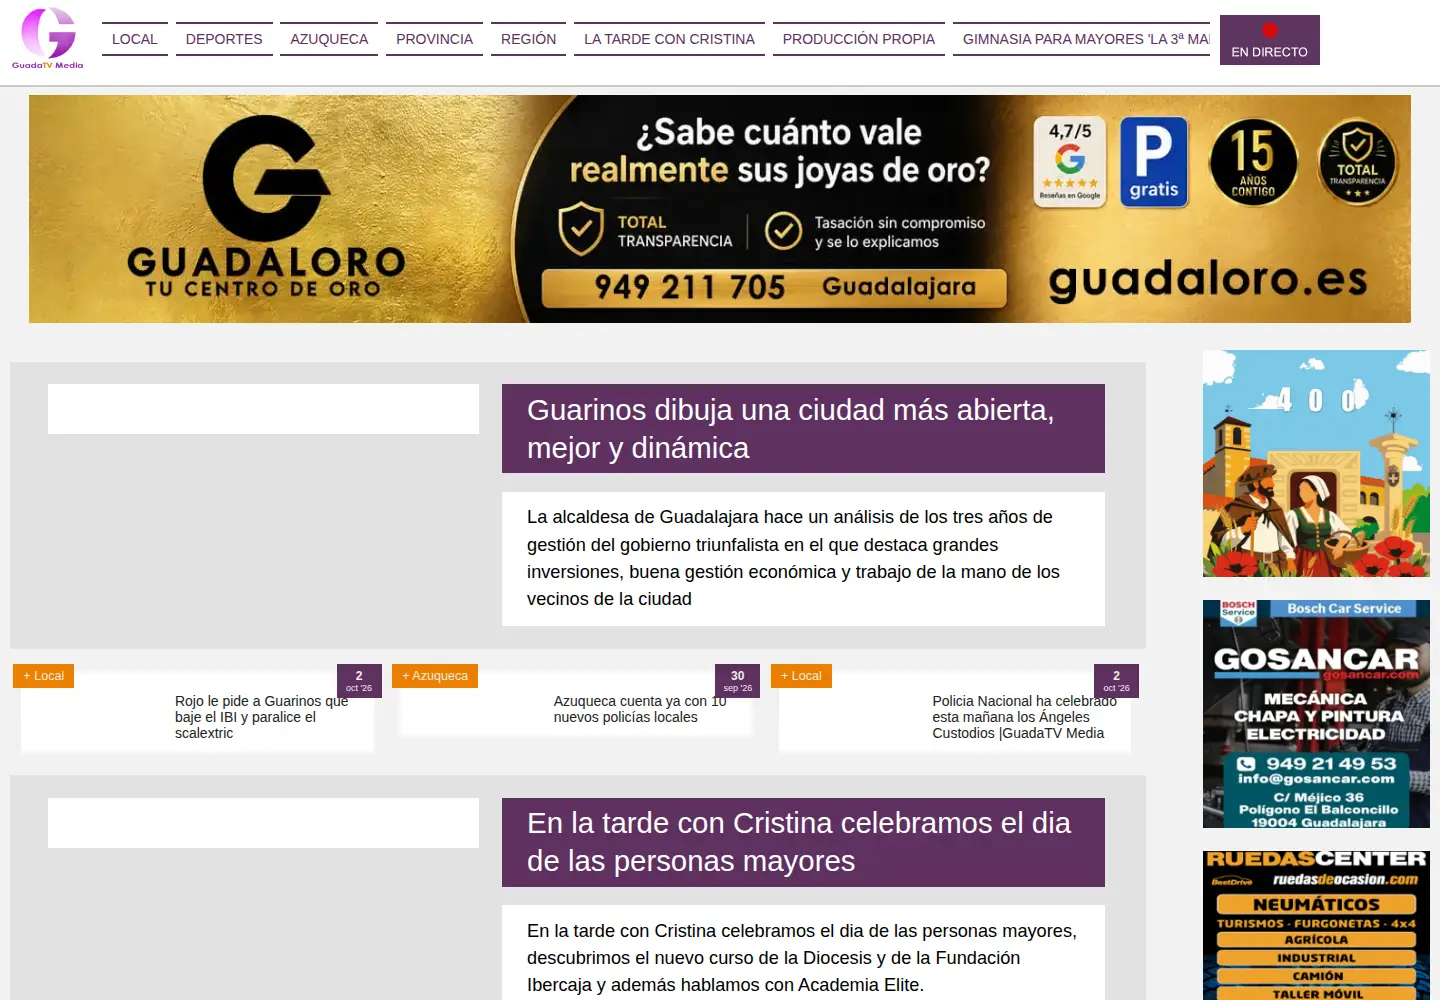Viewport: 1440px width, 1000px height.
Task: Open the 400 anniversary illustrated ad
Action: (x=1316, y=463)
